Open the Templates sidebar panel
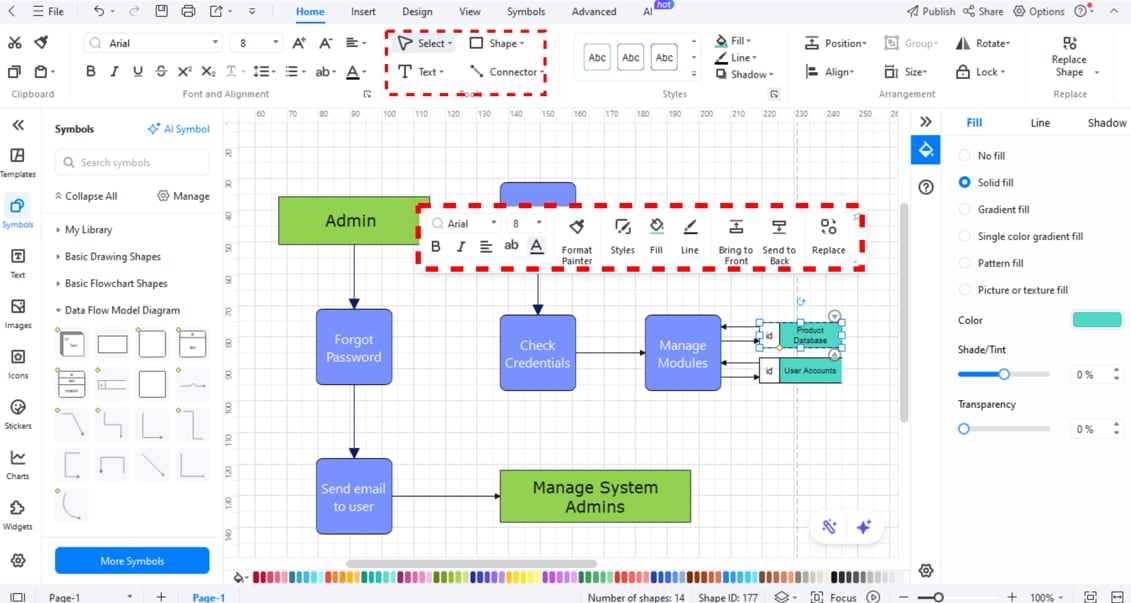1131x603 pixels. (x=18, y=162)
